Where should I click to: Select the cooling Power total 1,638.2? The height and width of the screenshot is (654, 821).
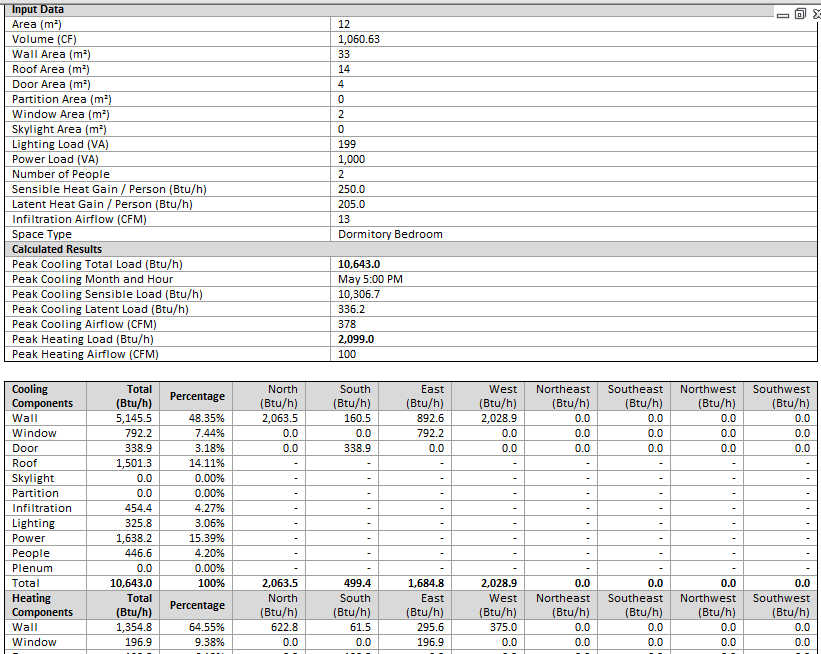click(134, 538)
